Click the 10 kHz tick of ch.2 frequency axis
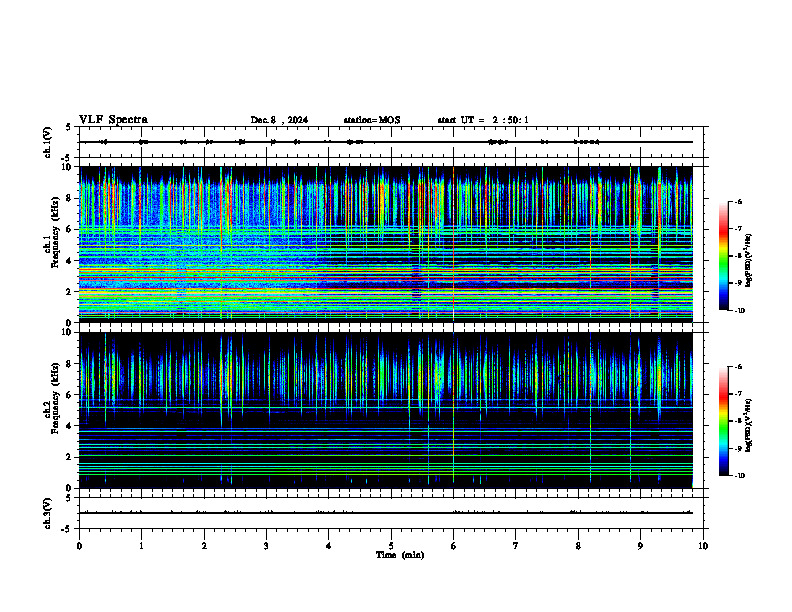This screenshot has height=612, width=792. [68, 333]
